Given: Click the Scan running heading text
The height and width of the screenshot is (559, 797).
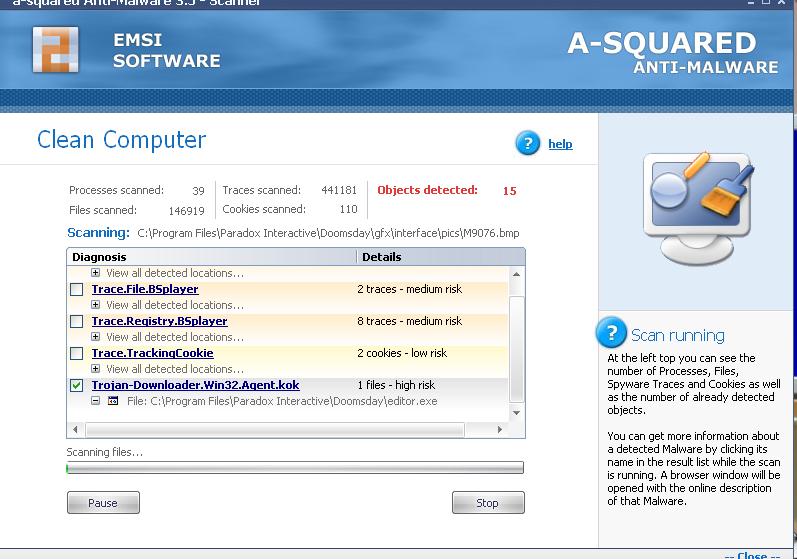Looking at the screenshot, I should point(678,335).
